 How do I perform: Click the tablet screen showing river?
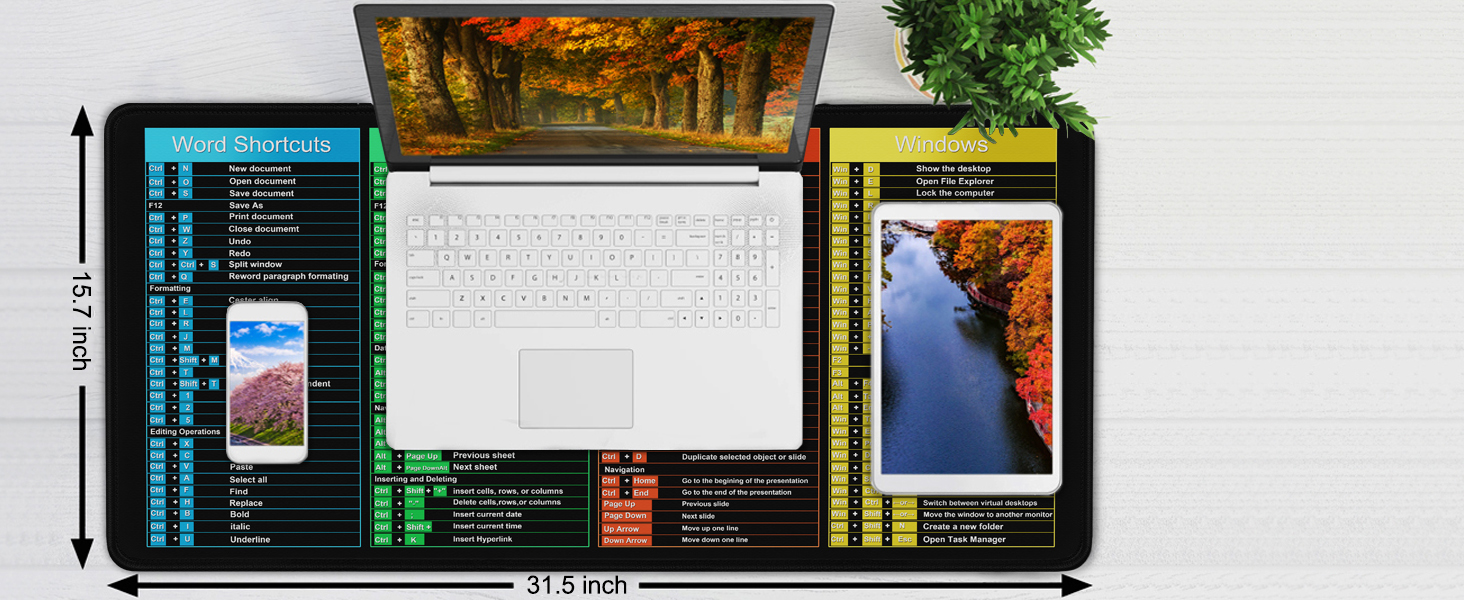(x=966, y=347)
